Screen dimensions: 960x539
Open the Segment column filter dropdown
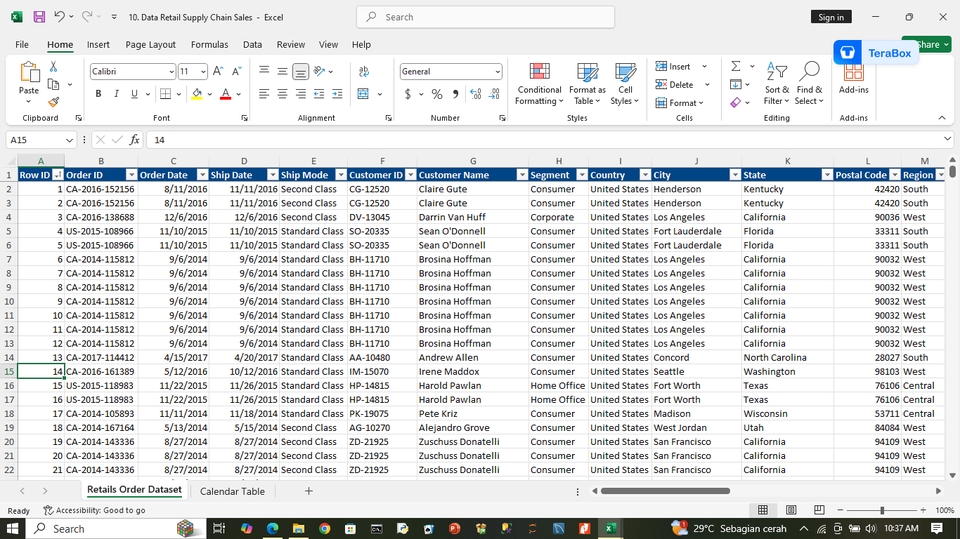coord(582,175)
